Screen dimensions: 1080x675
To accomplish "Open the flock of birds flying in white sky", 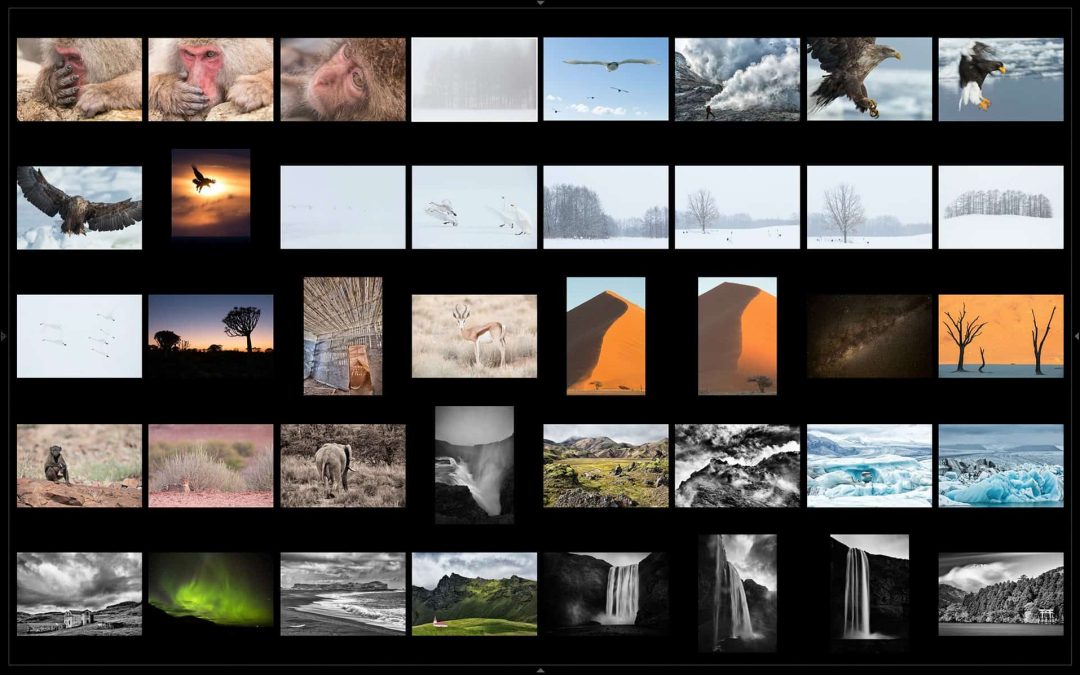I will point(79,336).
